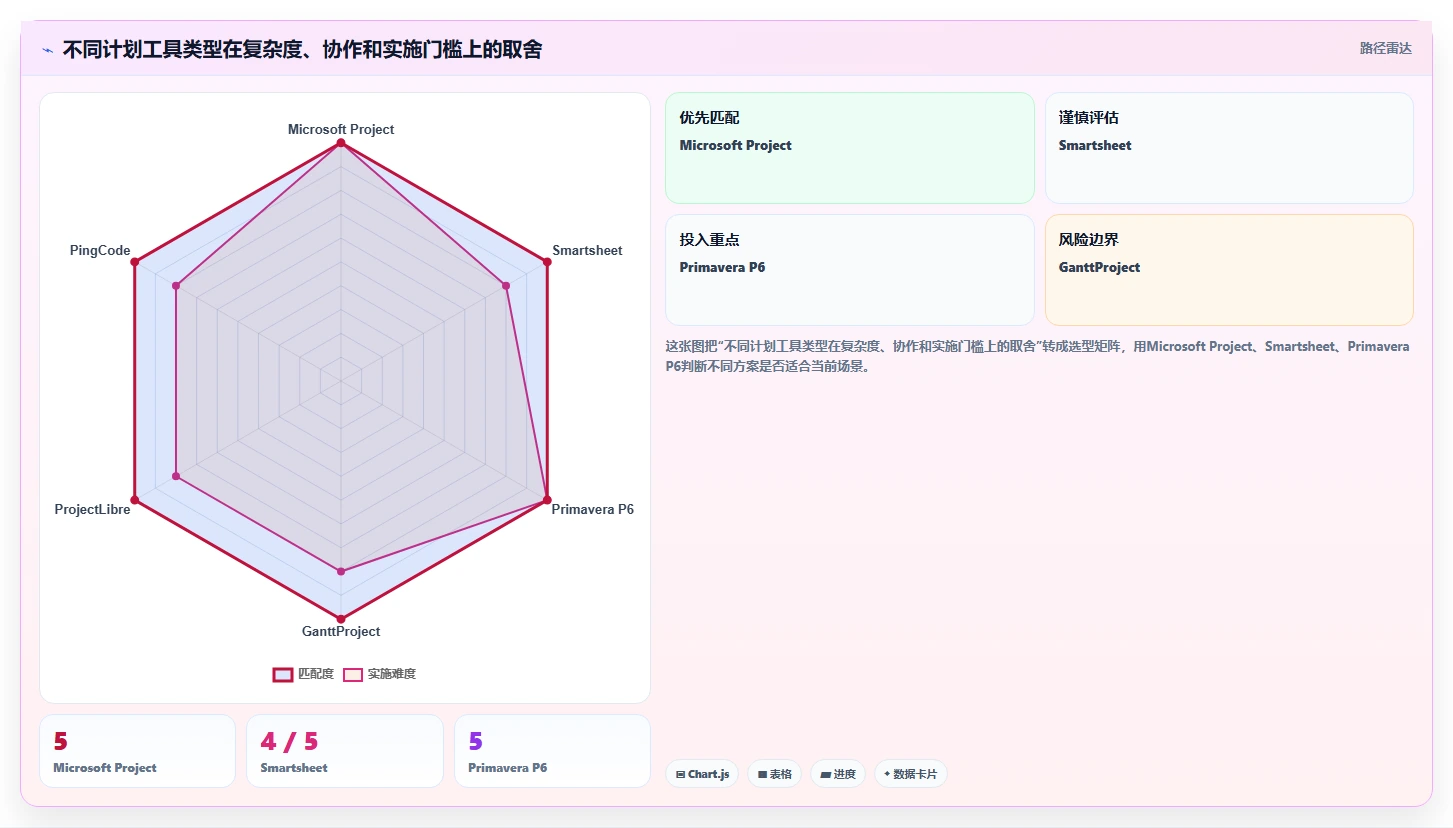
Task: Click the Microsoft Project stat card showing 5
Action: pos(137,751)
